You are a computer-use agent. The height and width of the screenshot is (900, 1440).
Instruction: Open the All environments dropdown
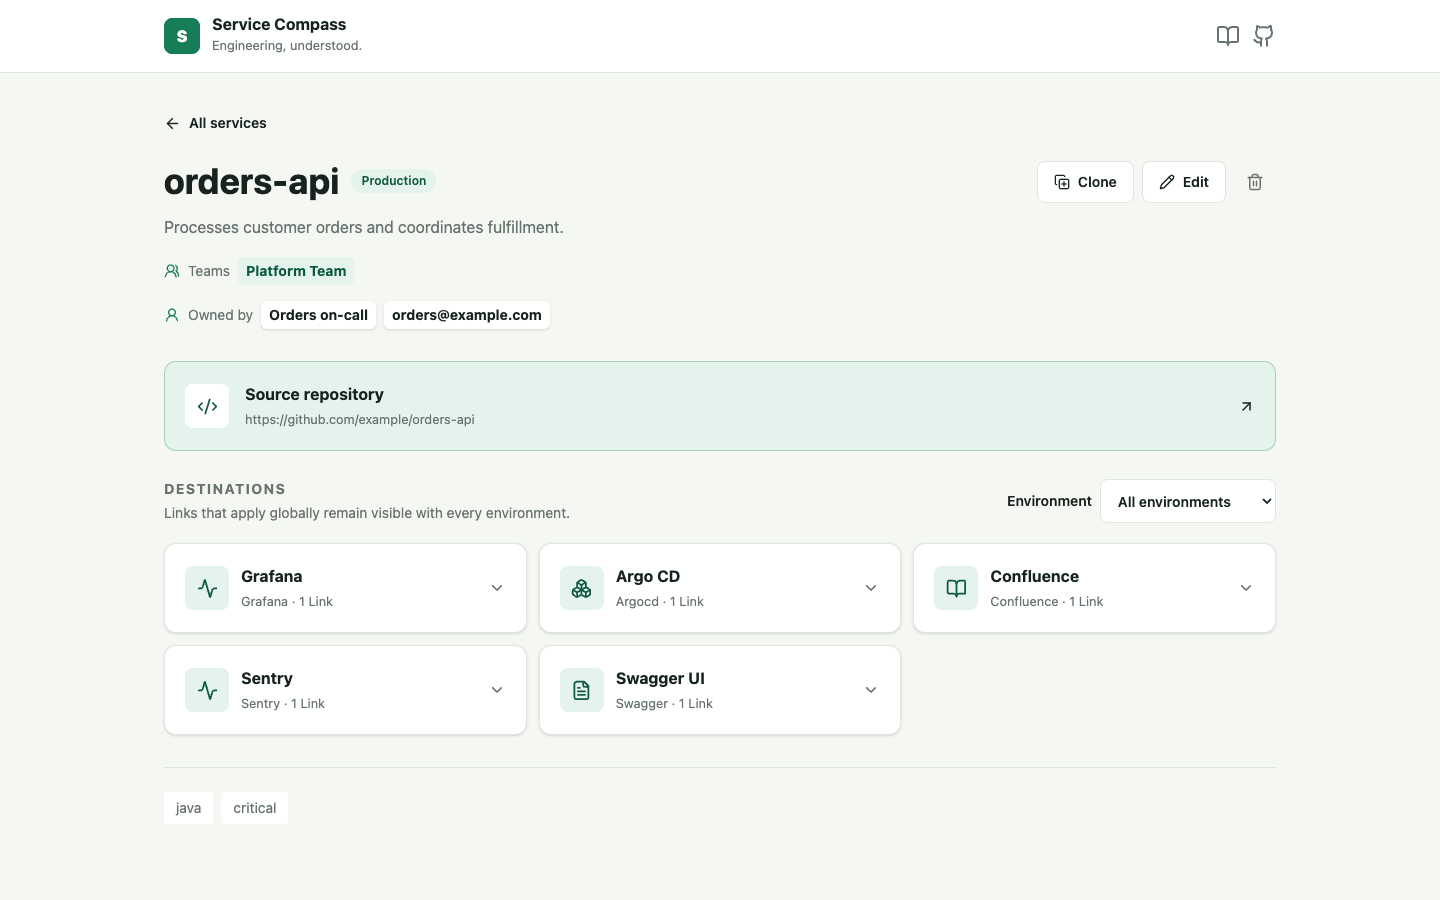[x=1188, y=501]
